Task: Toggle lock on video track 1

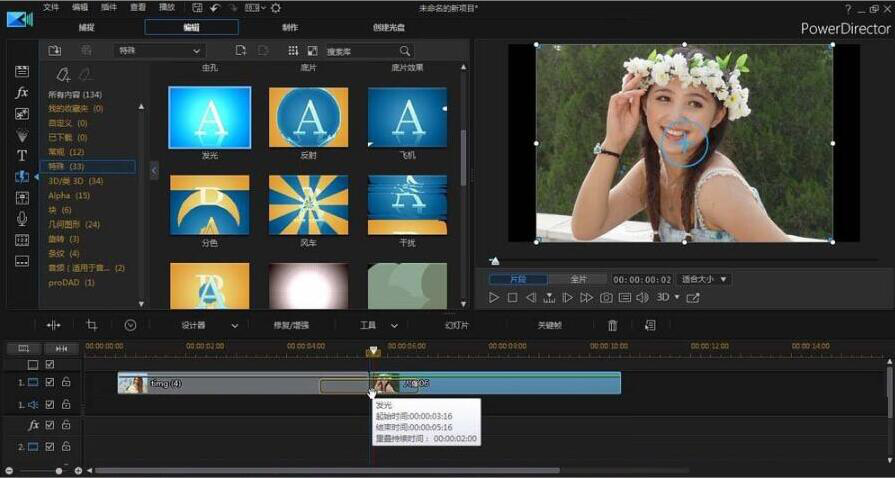Action: coord(66,382)
